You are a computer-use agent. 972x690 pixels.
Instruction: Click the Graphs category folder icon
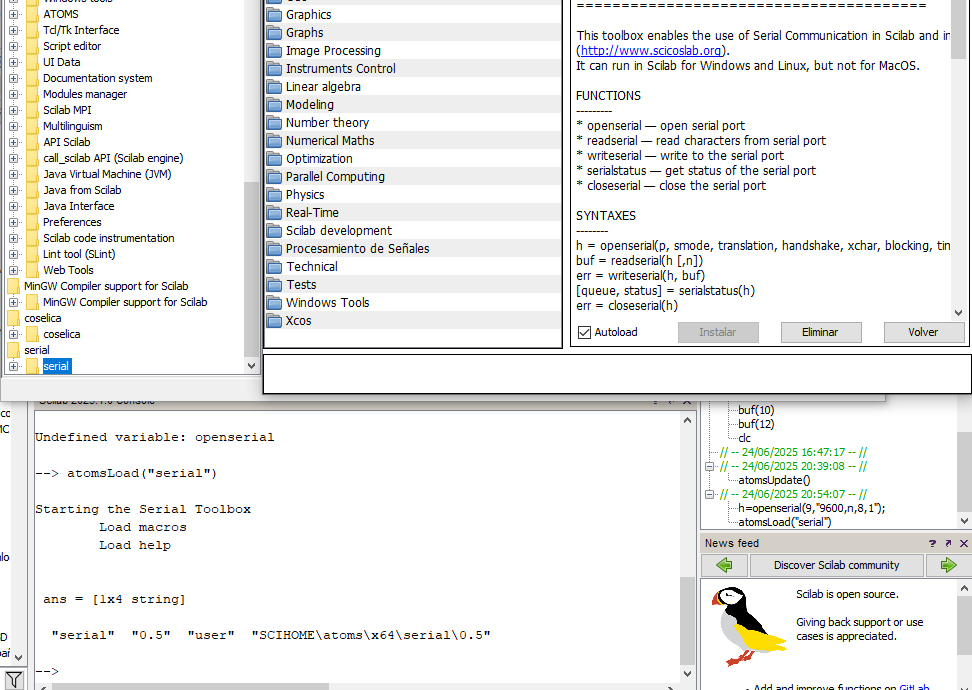tap(274, 33)
